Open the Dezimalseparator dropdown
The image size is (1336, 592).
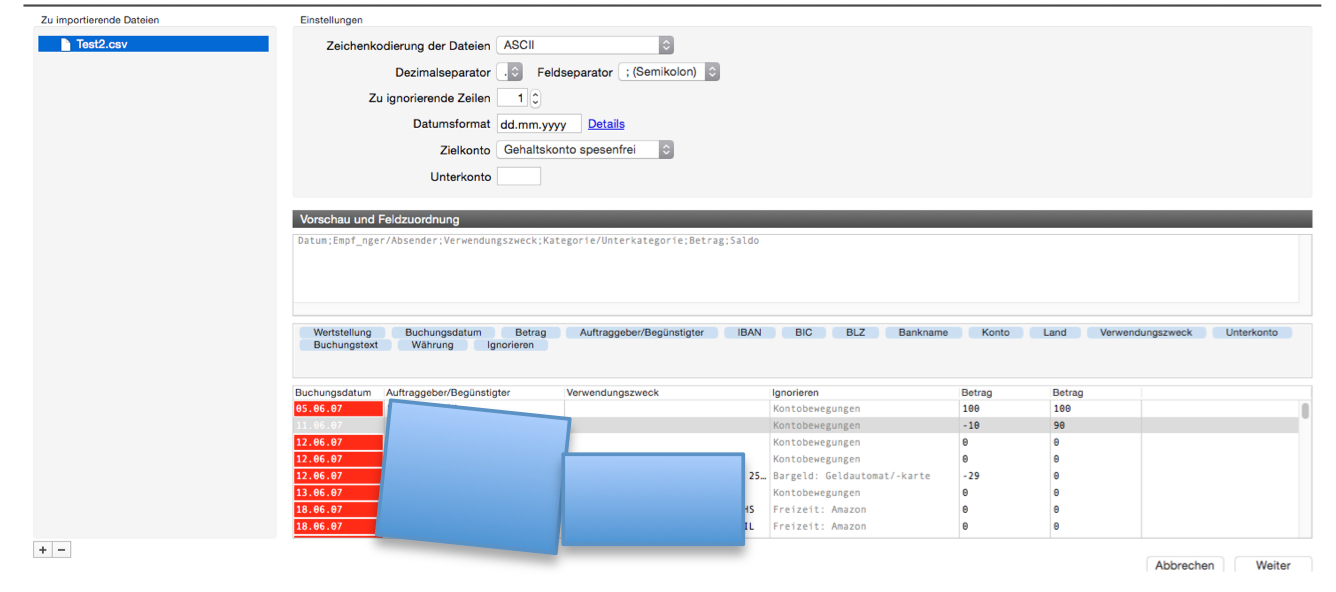tap(511, 72)
